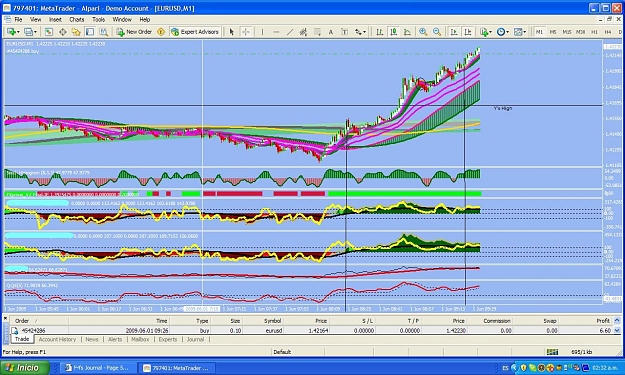Switch chart to bar chart mode
The image size is (625, 375).
pos(380,32)
